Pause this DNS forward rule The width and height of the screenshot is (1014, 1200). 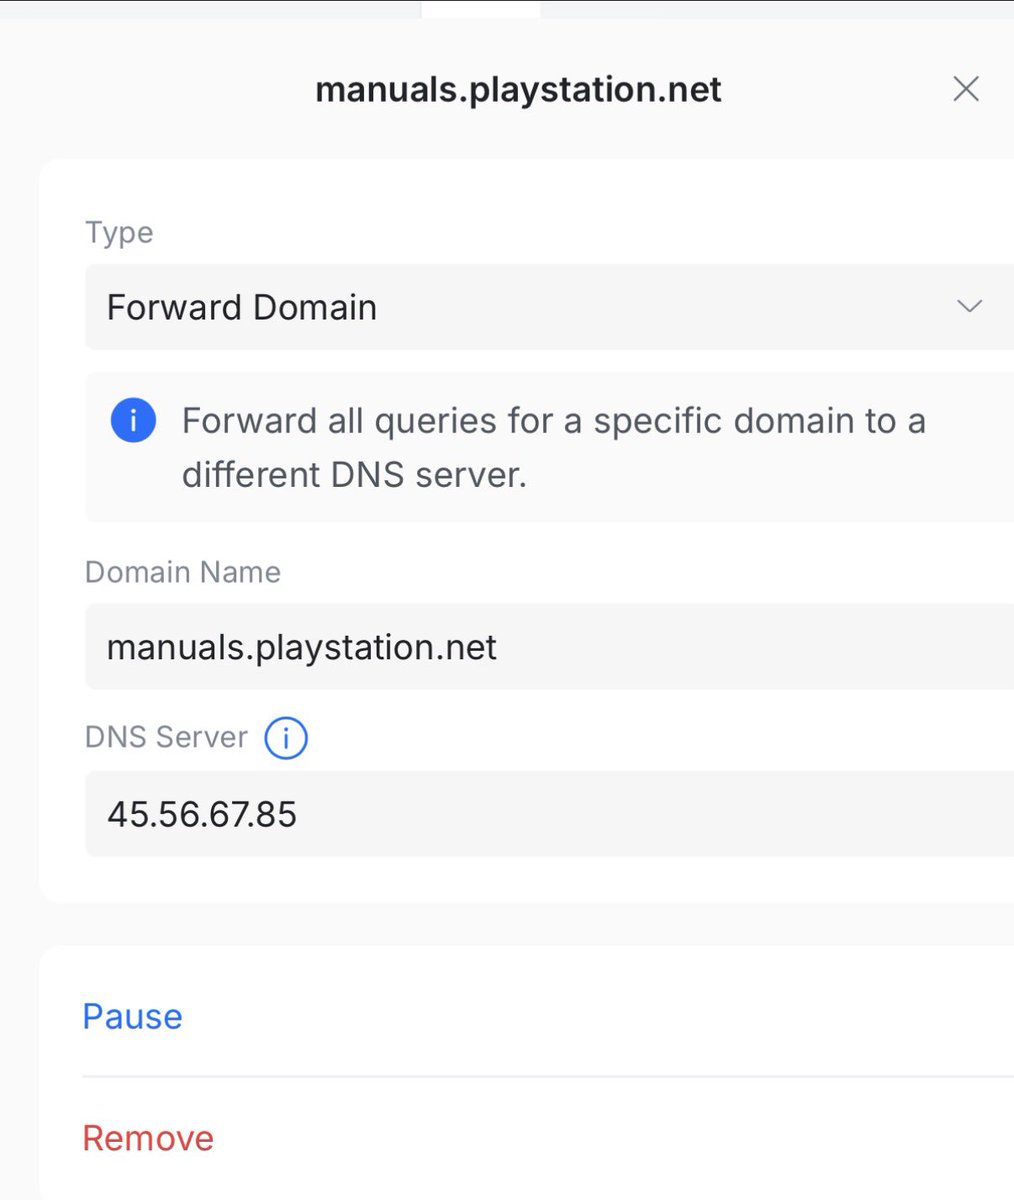[x=132, y=1016]
